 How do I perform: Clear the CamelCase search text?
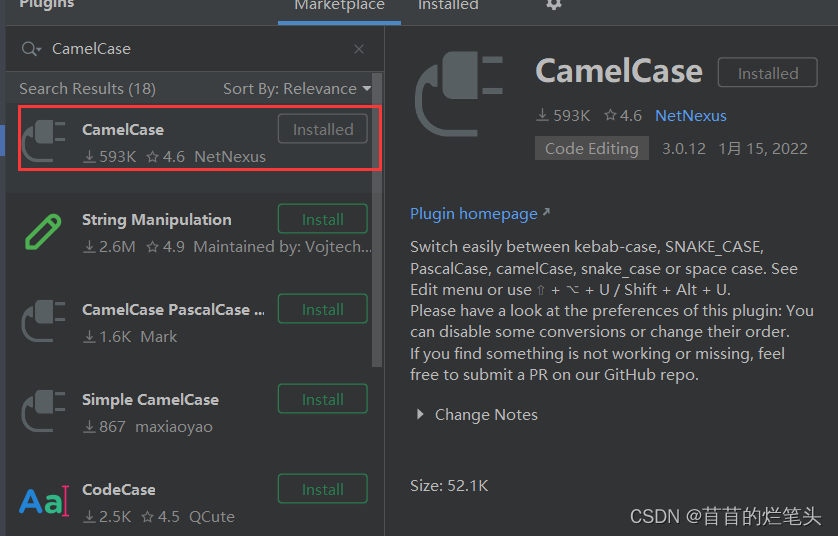tap(359, 49)
